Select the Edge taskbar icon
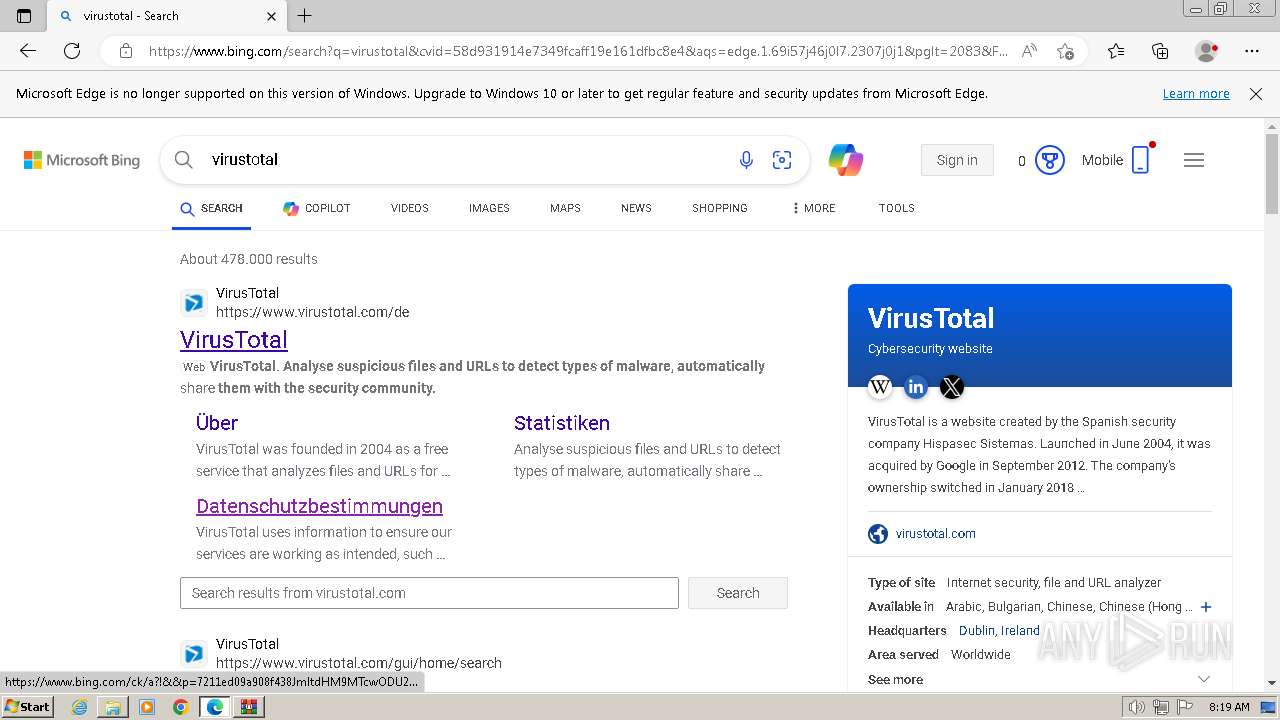 point(214,707)
